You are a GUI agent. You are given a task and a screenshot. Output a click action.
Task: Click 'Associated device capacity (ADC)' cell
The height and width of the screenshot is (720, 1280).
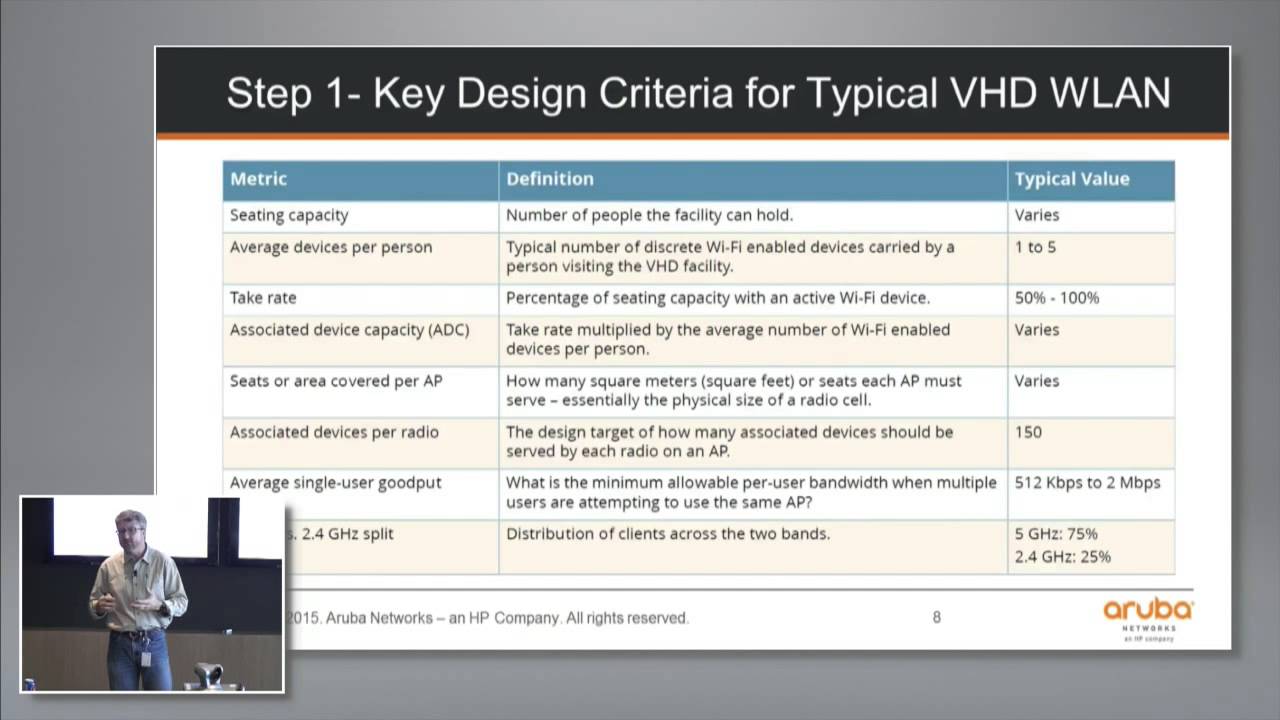360,341
